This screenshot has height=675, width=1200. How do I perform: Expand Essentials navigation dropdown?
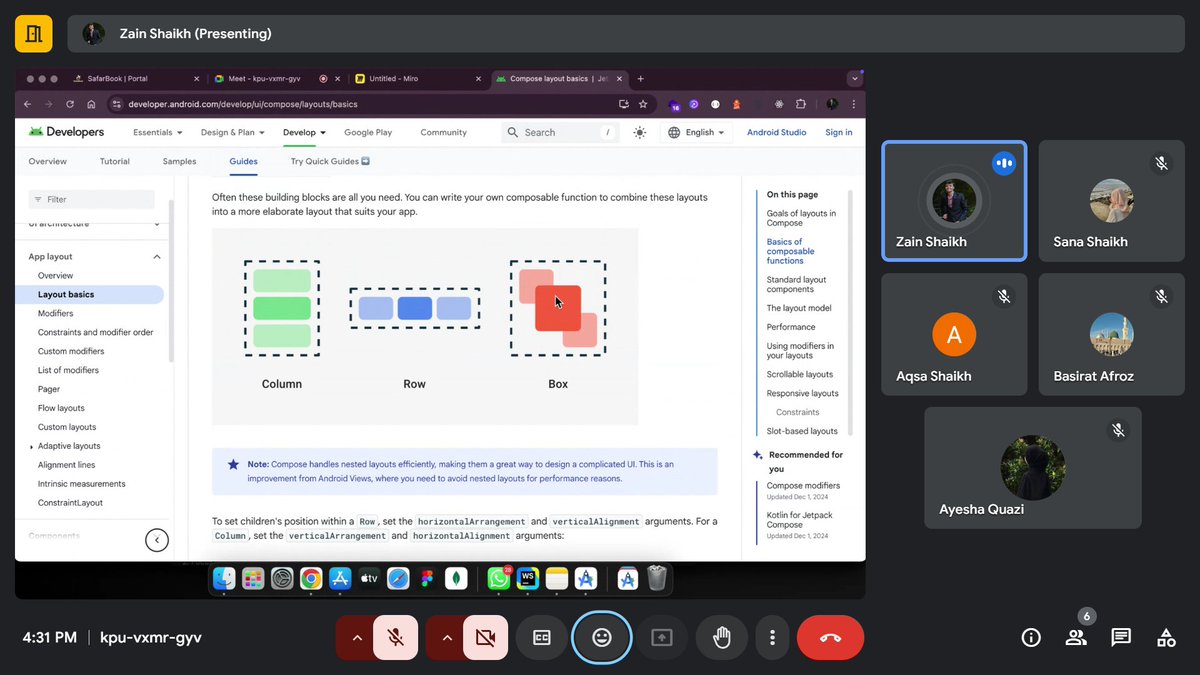tap(157, 132)
